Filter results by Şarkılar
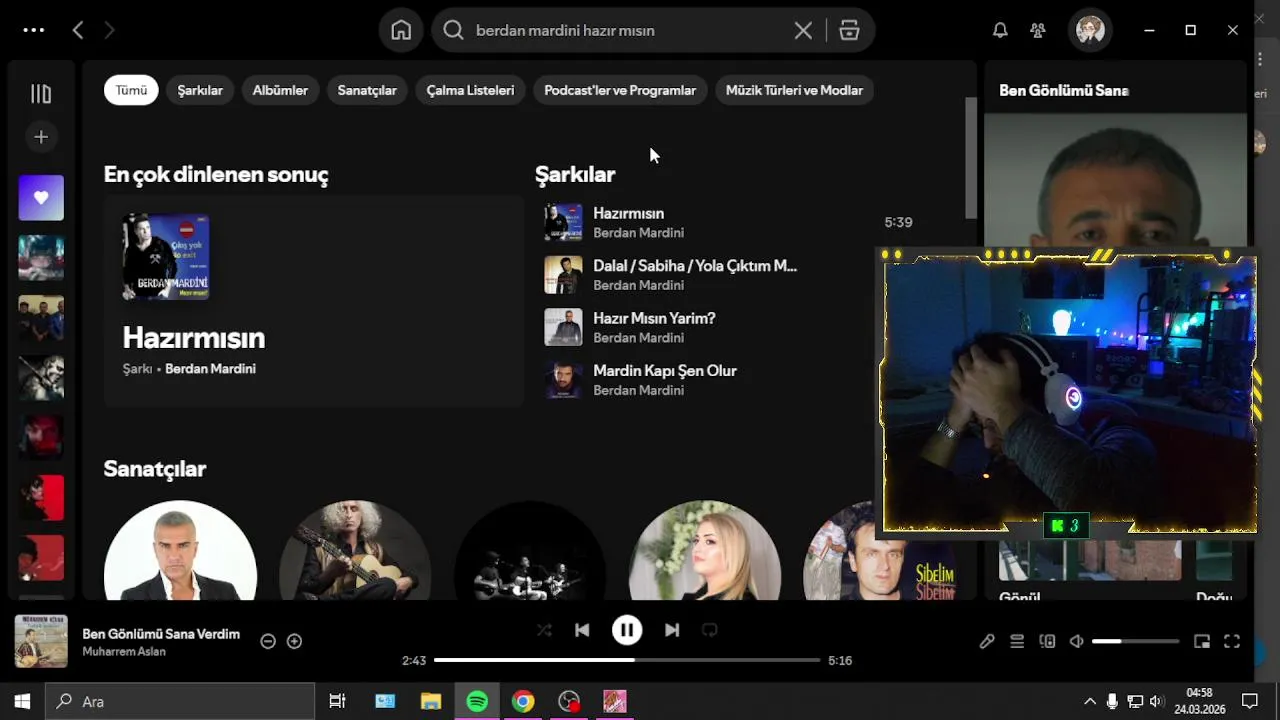 click(x=200, y=90)
